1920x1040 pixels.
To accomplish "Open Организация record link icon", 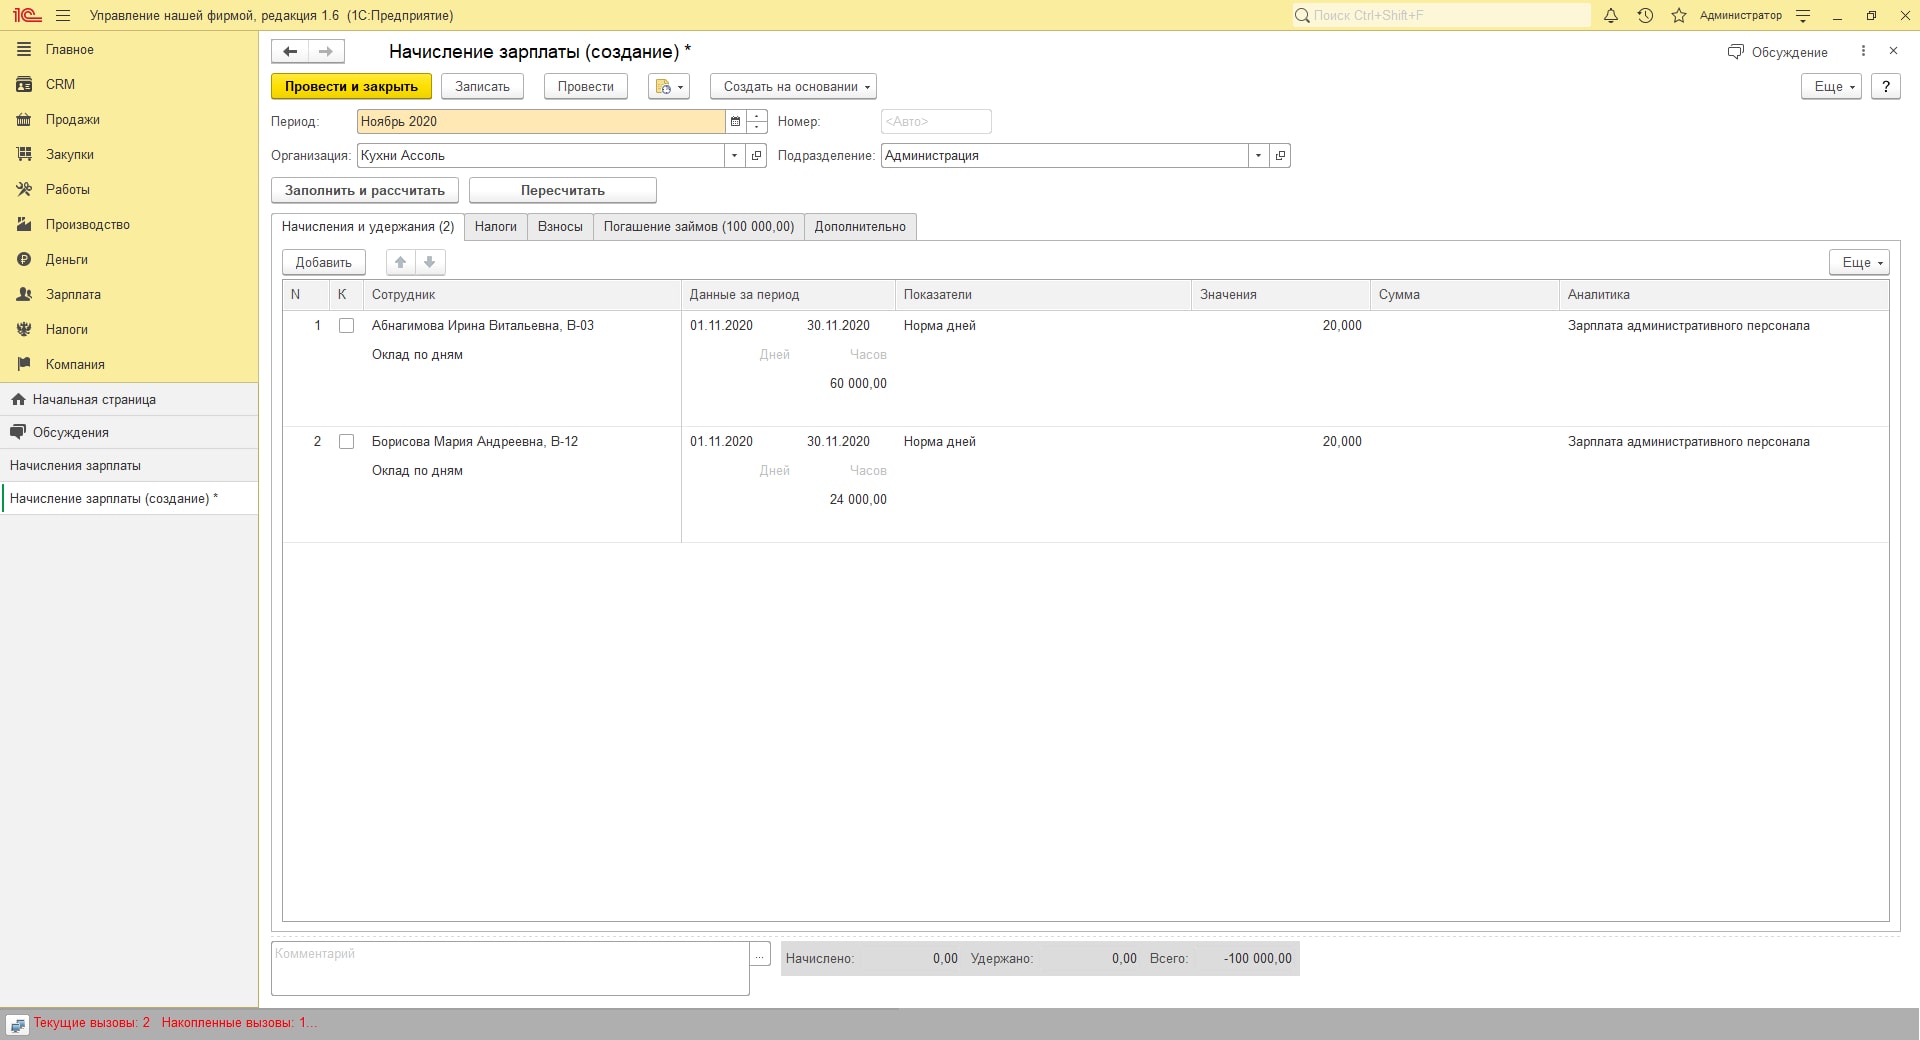I will [x=757, y=156].
